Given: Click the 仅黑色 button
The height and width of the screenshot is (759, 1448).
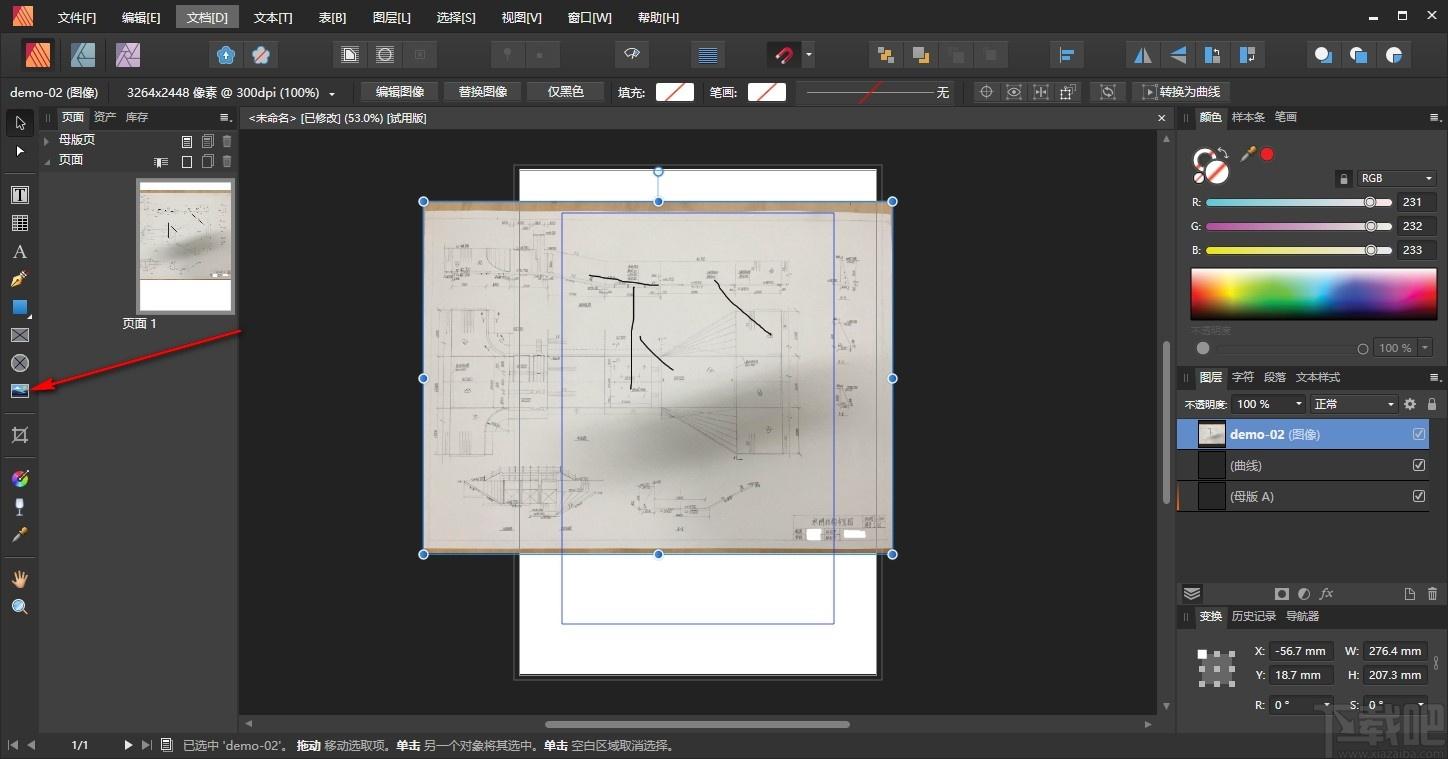Looking at the screenshot, I should point(566,92).
